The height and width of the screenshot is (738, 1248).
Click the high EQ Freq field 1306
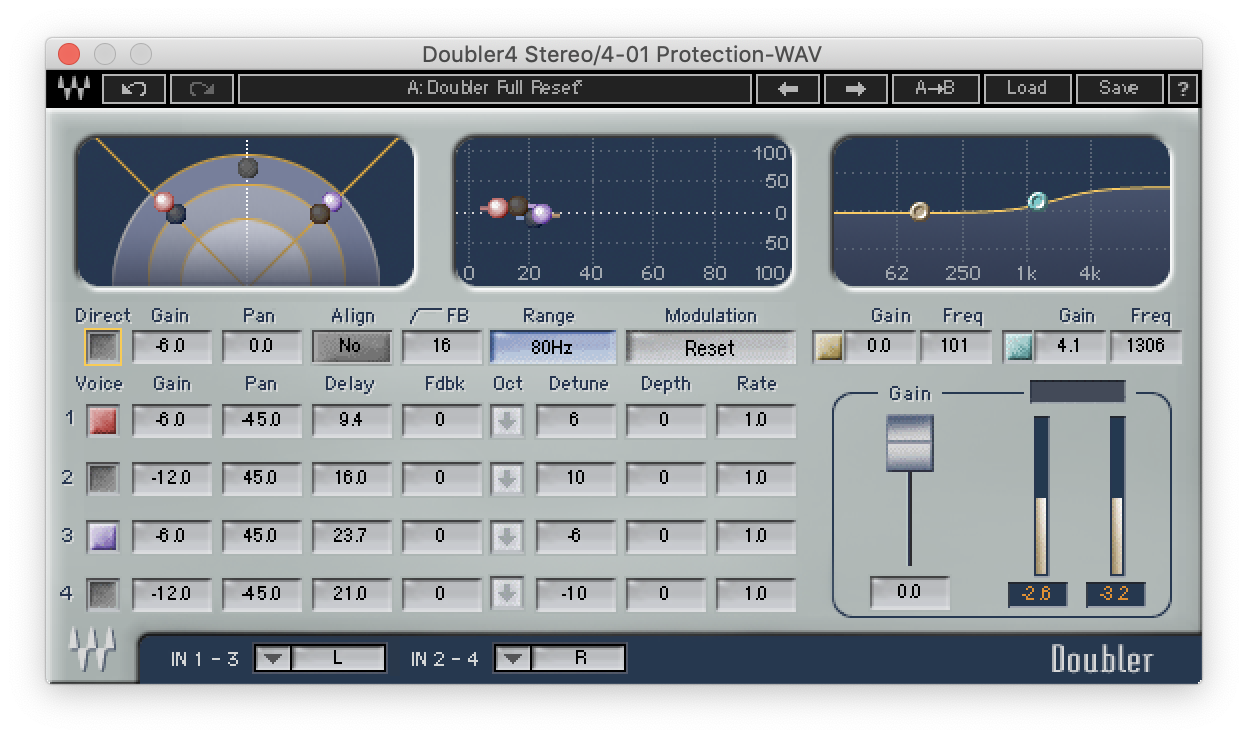point(1146,347)
